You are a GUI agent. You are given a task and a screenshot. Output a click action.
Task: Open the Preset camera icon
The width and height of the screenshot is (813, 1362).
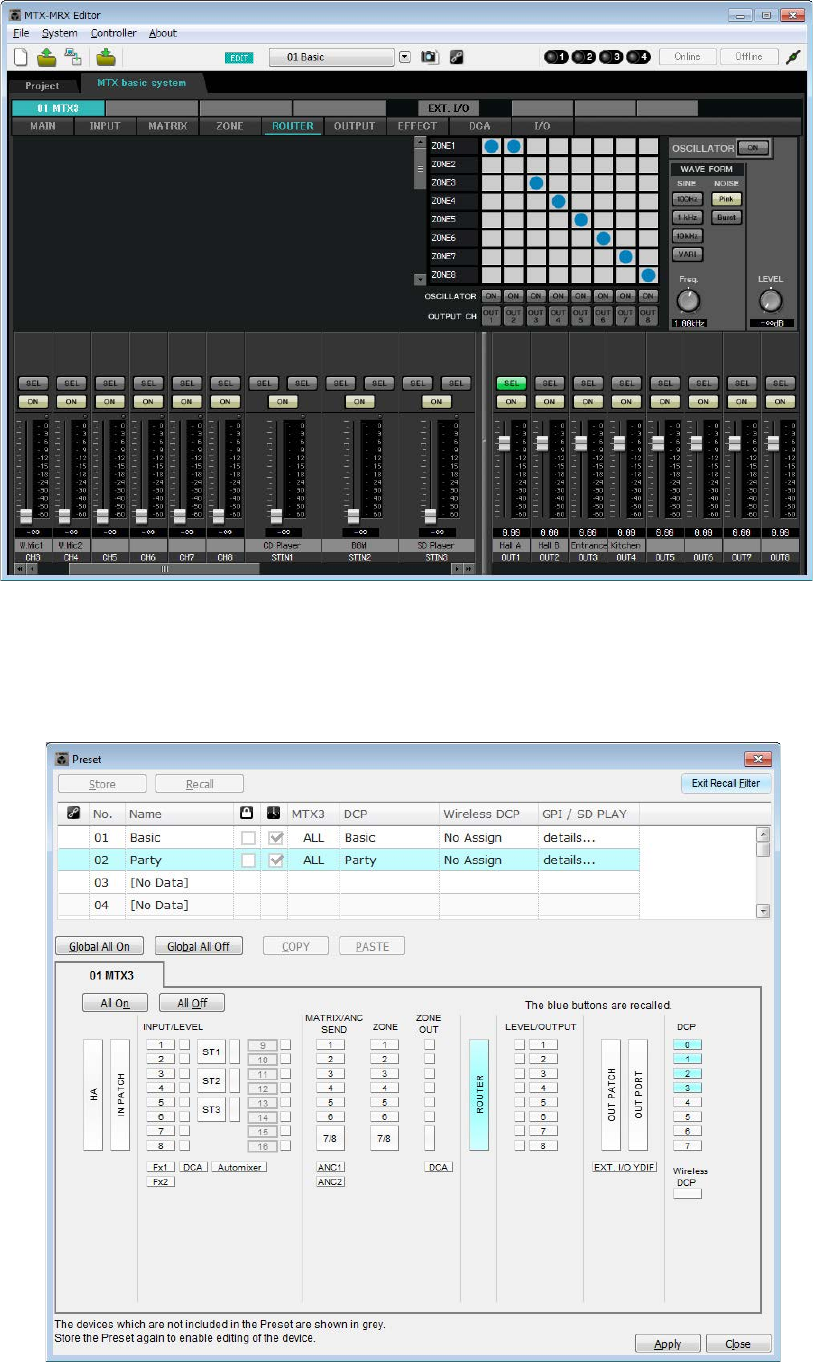tap(429, 57)
